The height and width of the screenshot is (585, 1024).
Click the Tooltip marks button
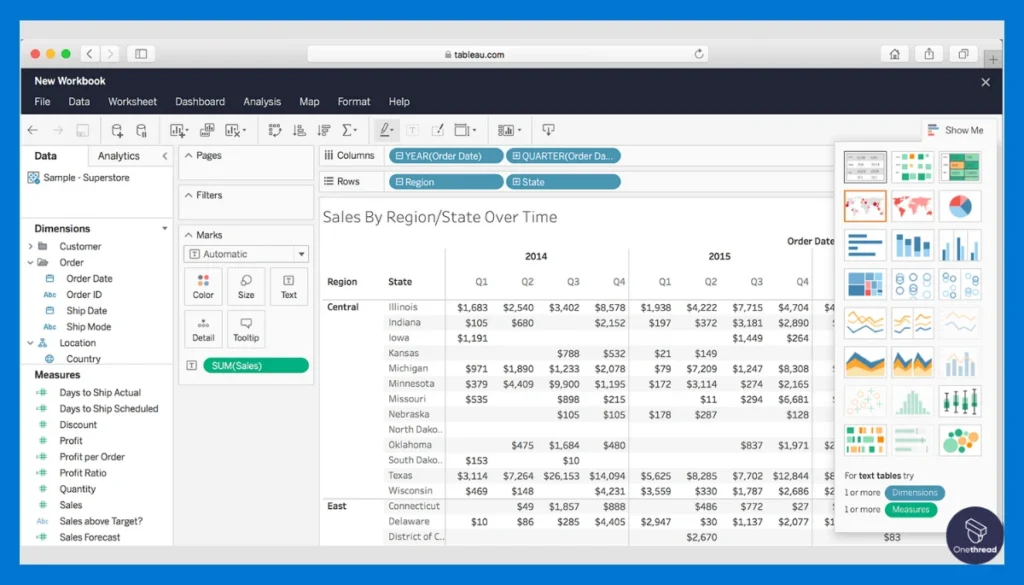tap(246, 329)
